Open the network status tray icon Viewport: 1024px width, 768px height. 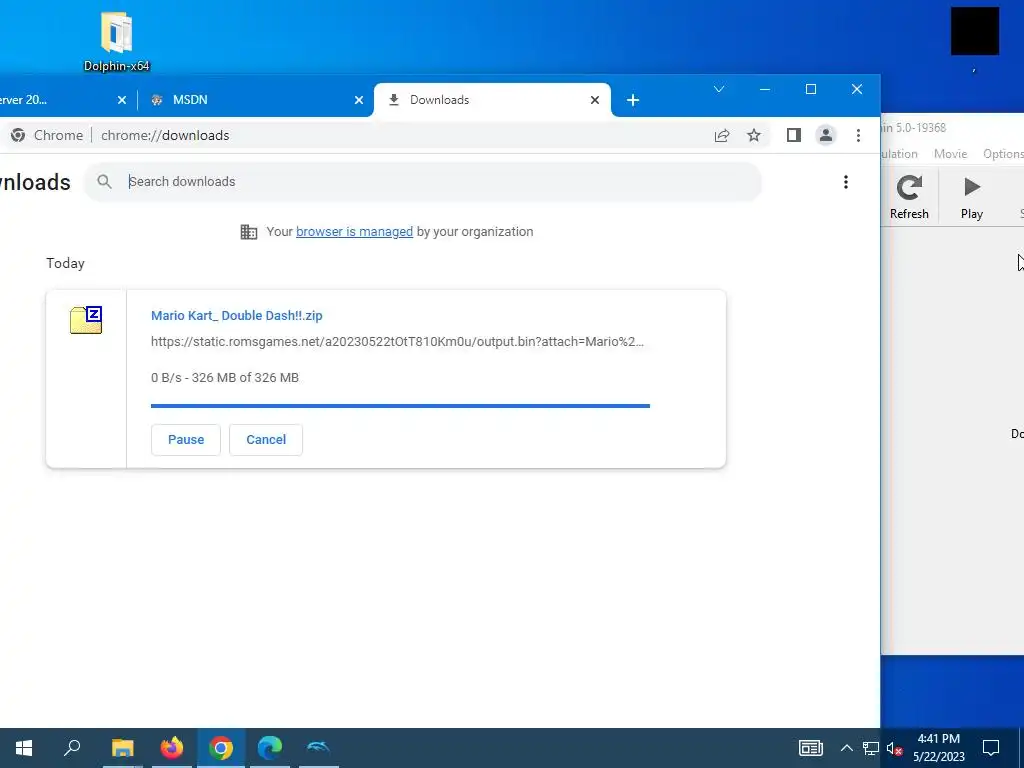[870, 748]
